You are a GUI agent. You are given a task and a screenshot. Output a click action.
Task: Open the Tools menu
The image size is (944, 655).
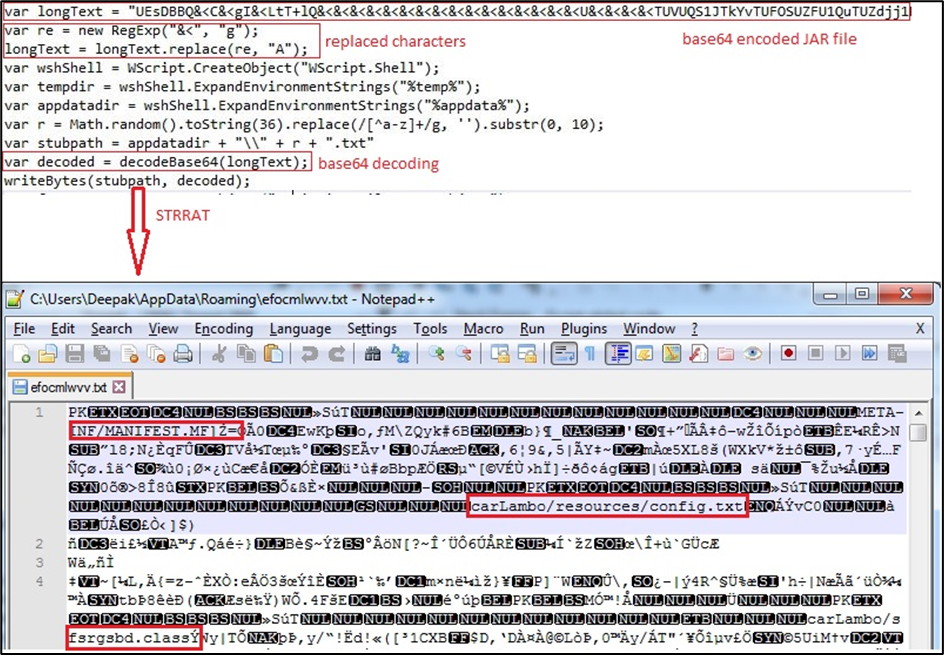[x=430, y=329]
